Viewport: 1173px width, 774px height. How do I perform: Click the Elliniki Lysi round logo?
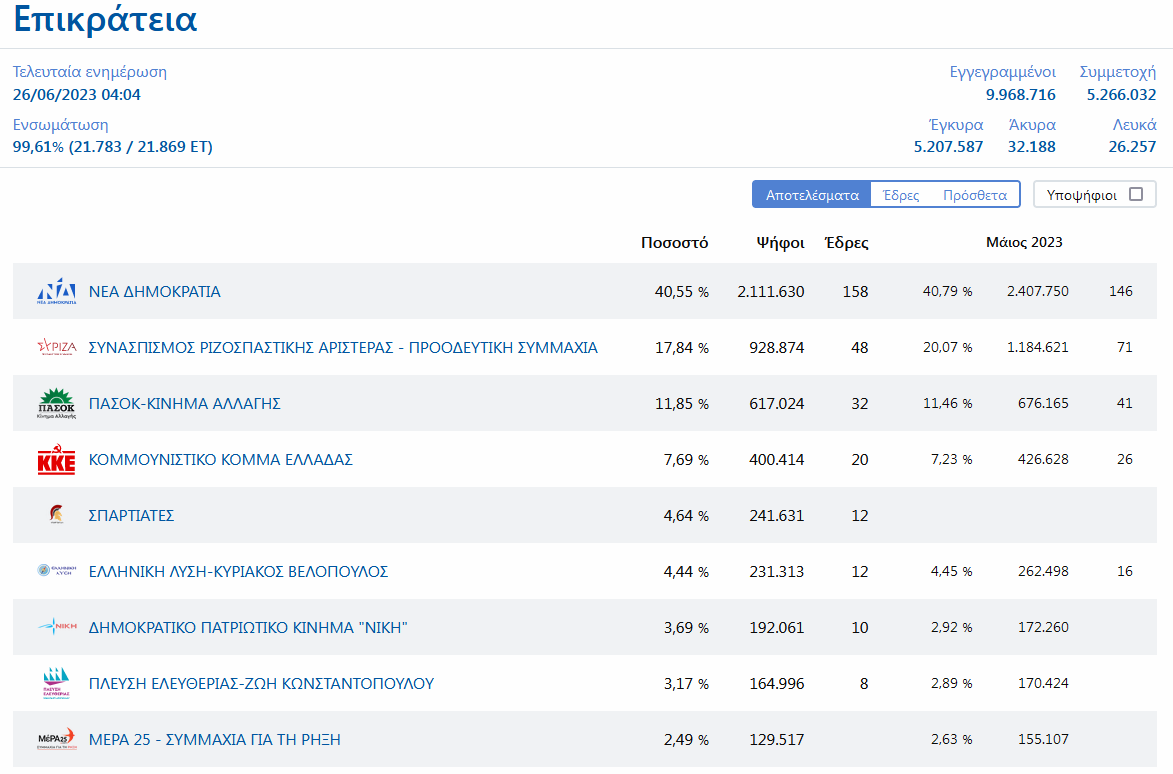56,571
